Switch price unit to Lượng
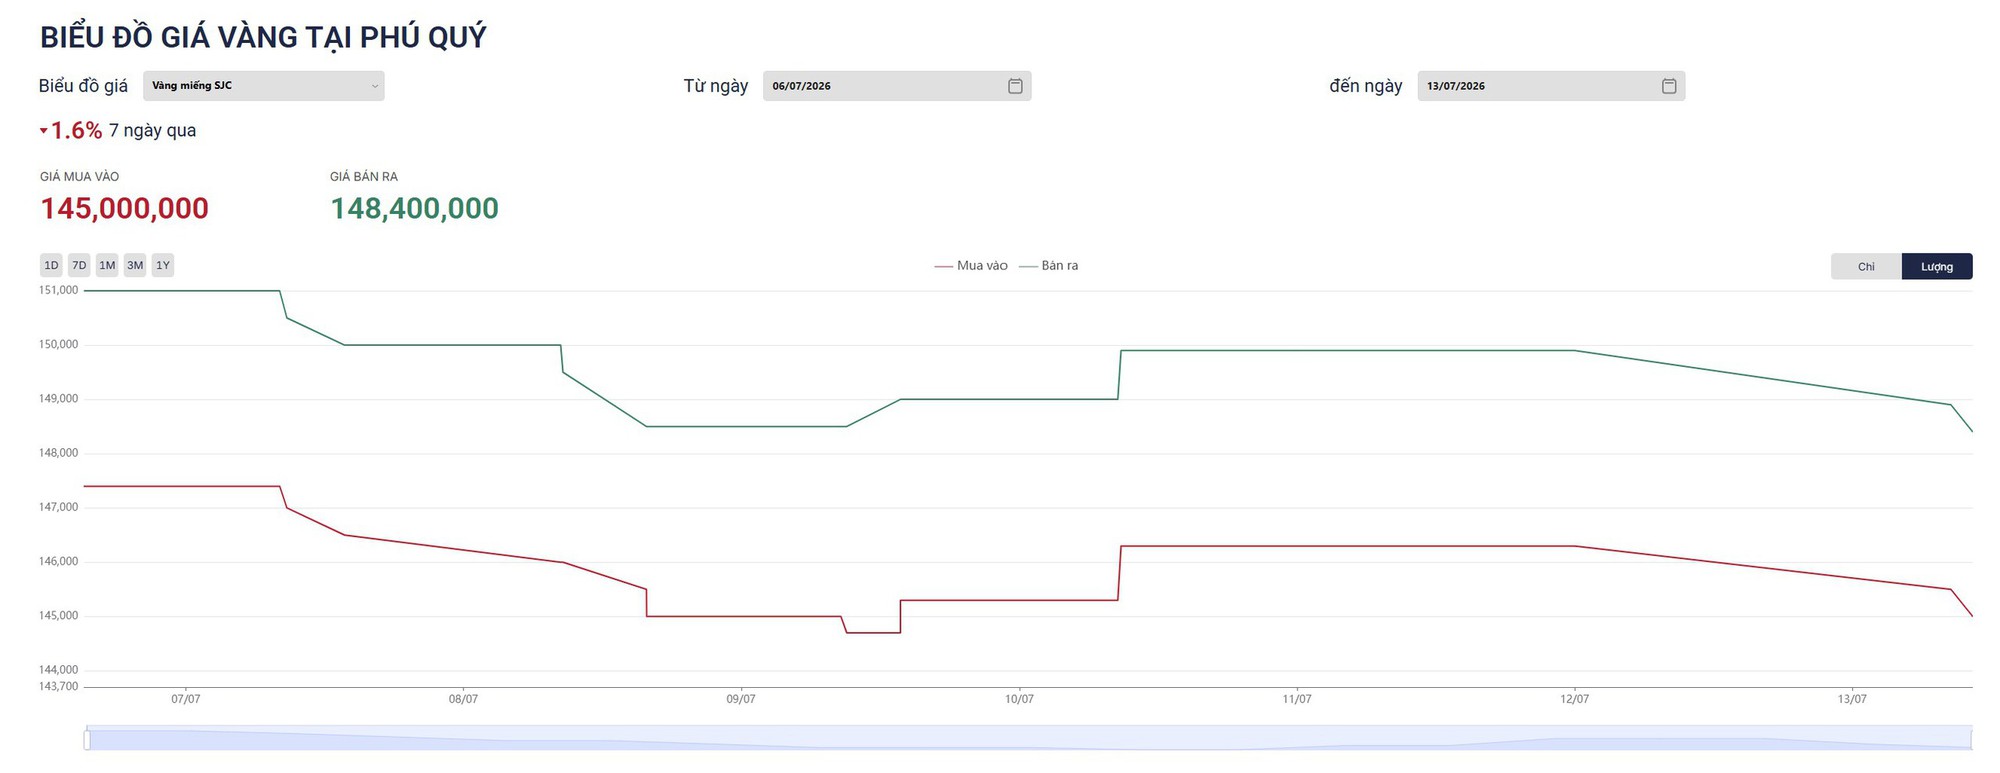The width and height of the screenshot is (2000, 773). pos(1937,266)
